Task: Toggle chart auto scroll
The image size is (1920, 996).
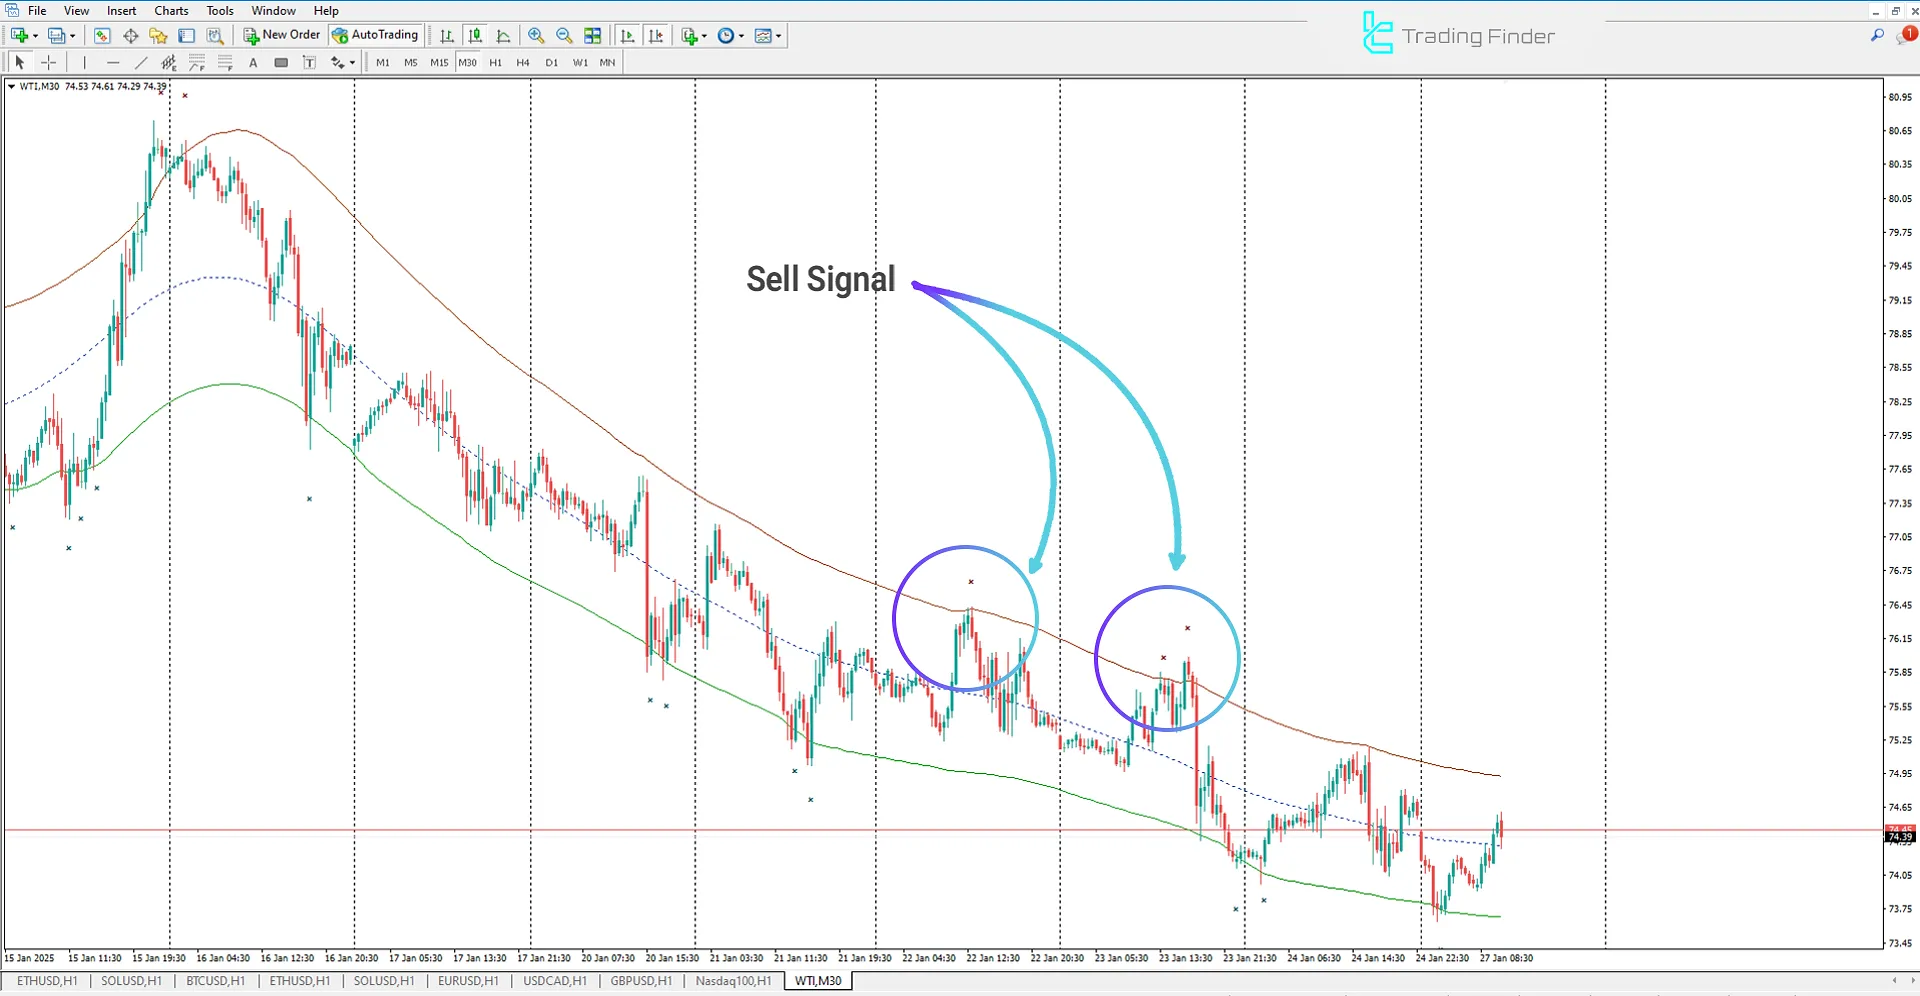Action: point(629,35)
